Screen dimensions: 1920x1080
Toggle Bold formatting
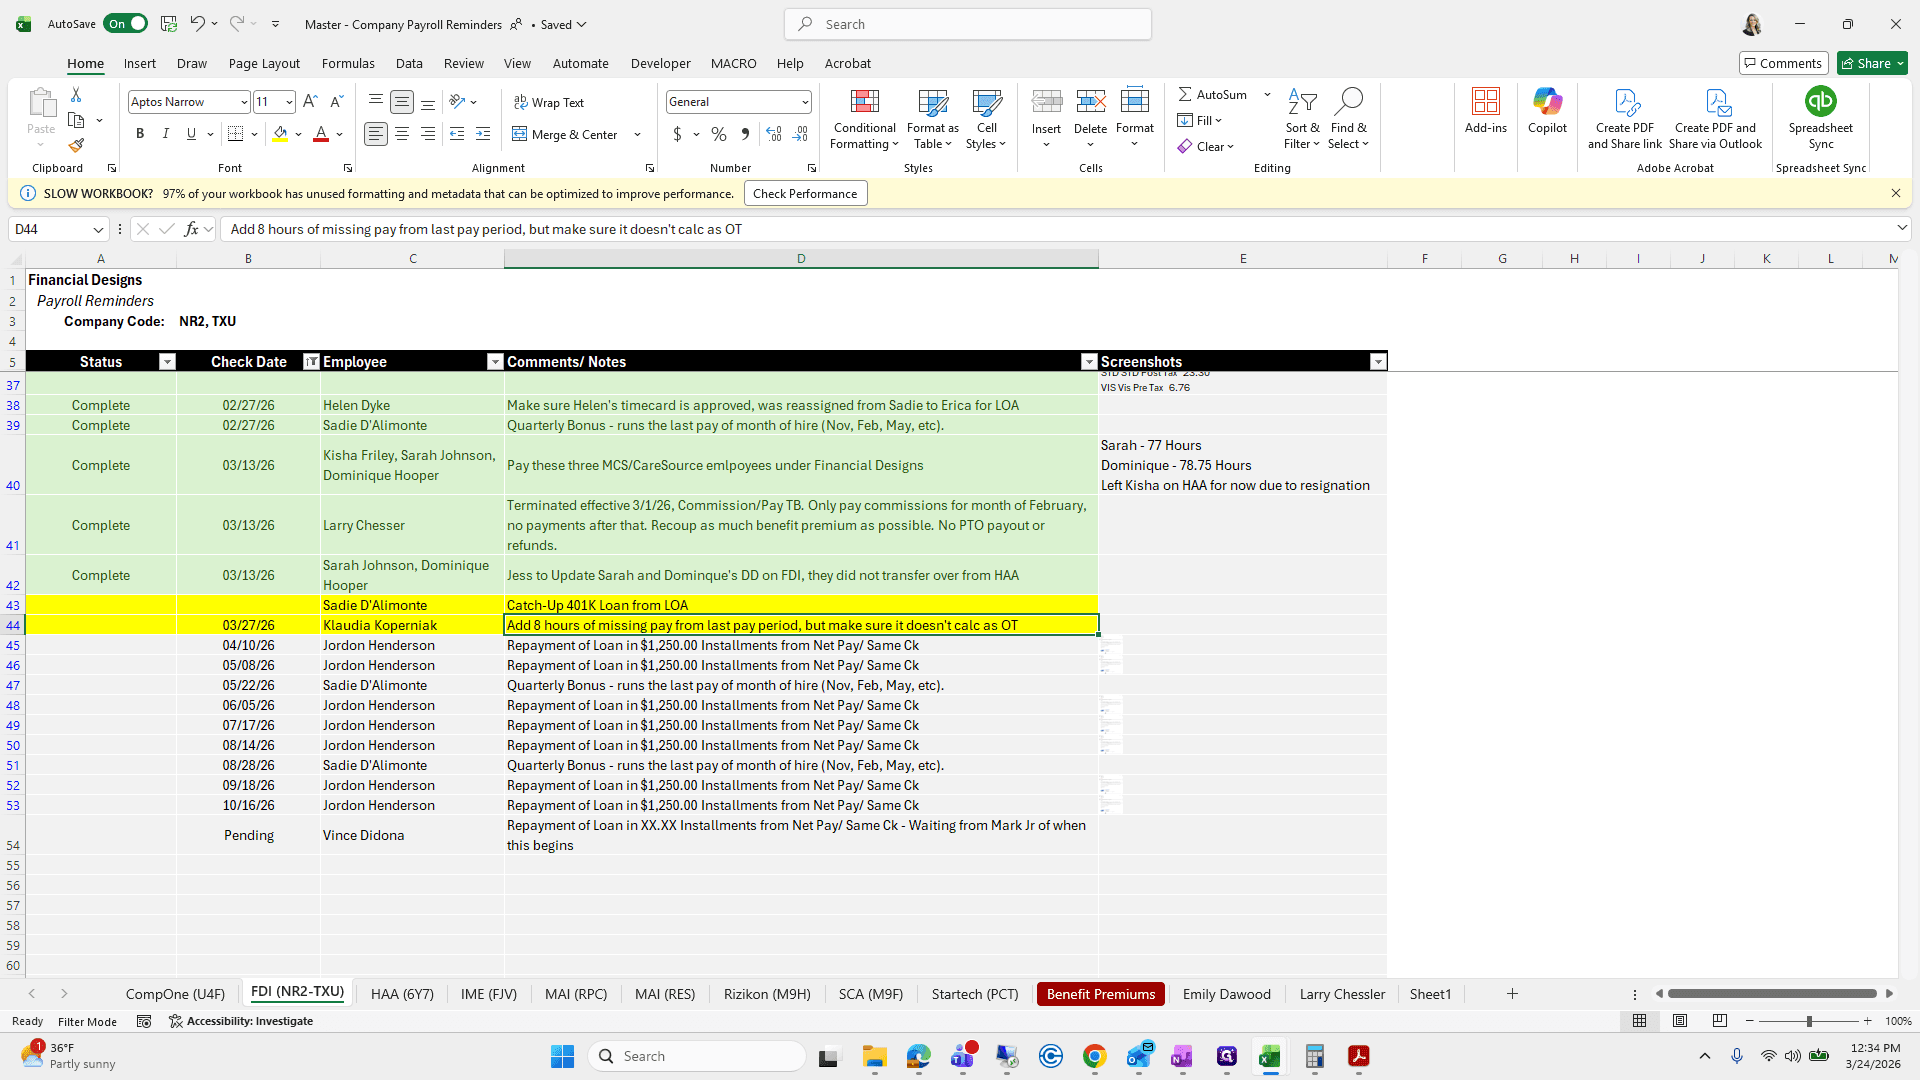(x=140, y=134)
